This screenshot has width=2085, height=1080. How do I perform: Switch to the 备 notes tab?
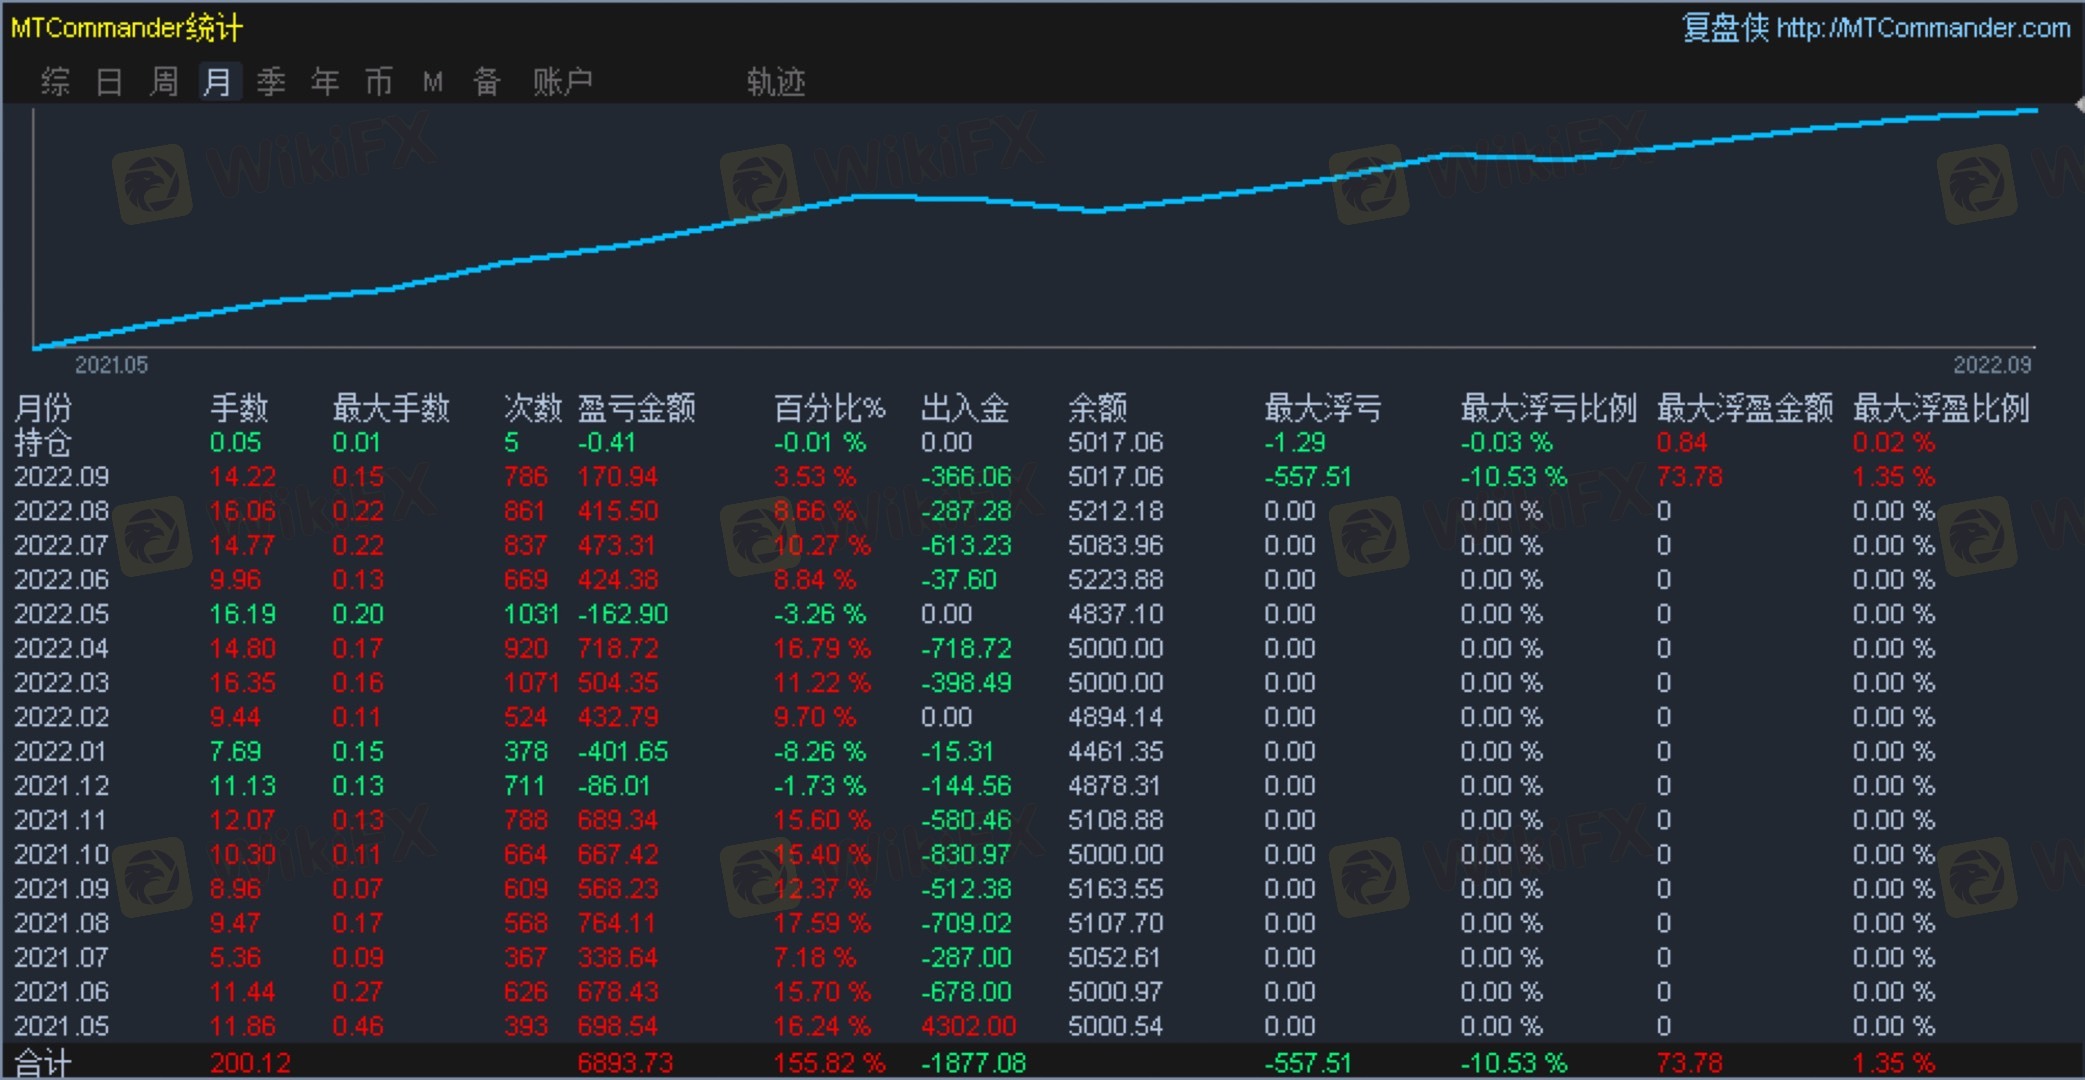point(486,81)
